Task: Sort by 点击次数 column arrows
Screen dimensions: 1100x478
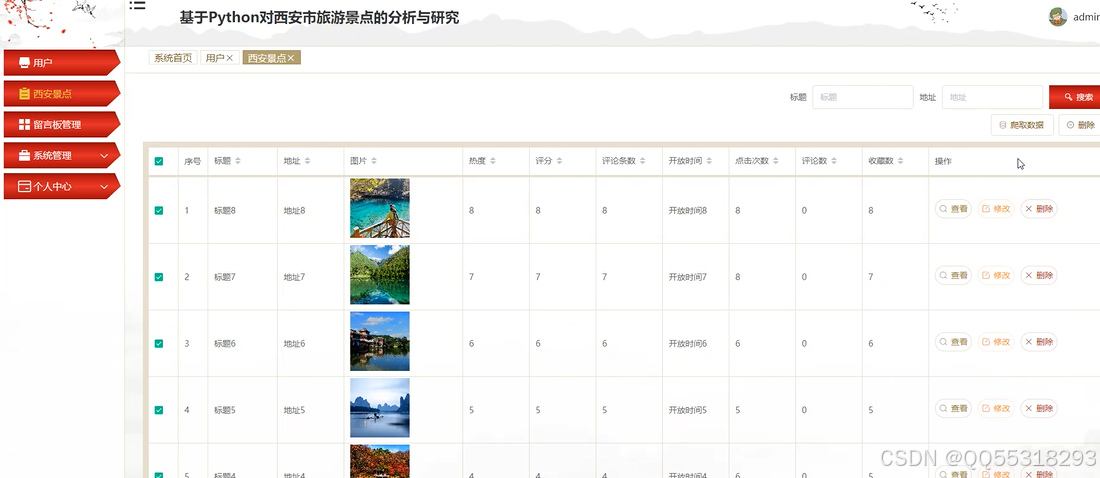Action: coord(776,161)
